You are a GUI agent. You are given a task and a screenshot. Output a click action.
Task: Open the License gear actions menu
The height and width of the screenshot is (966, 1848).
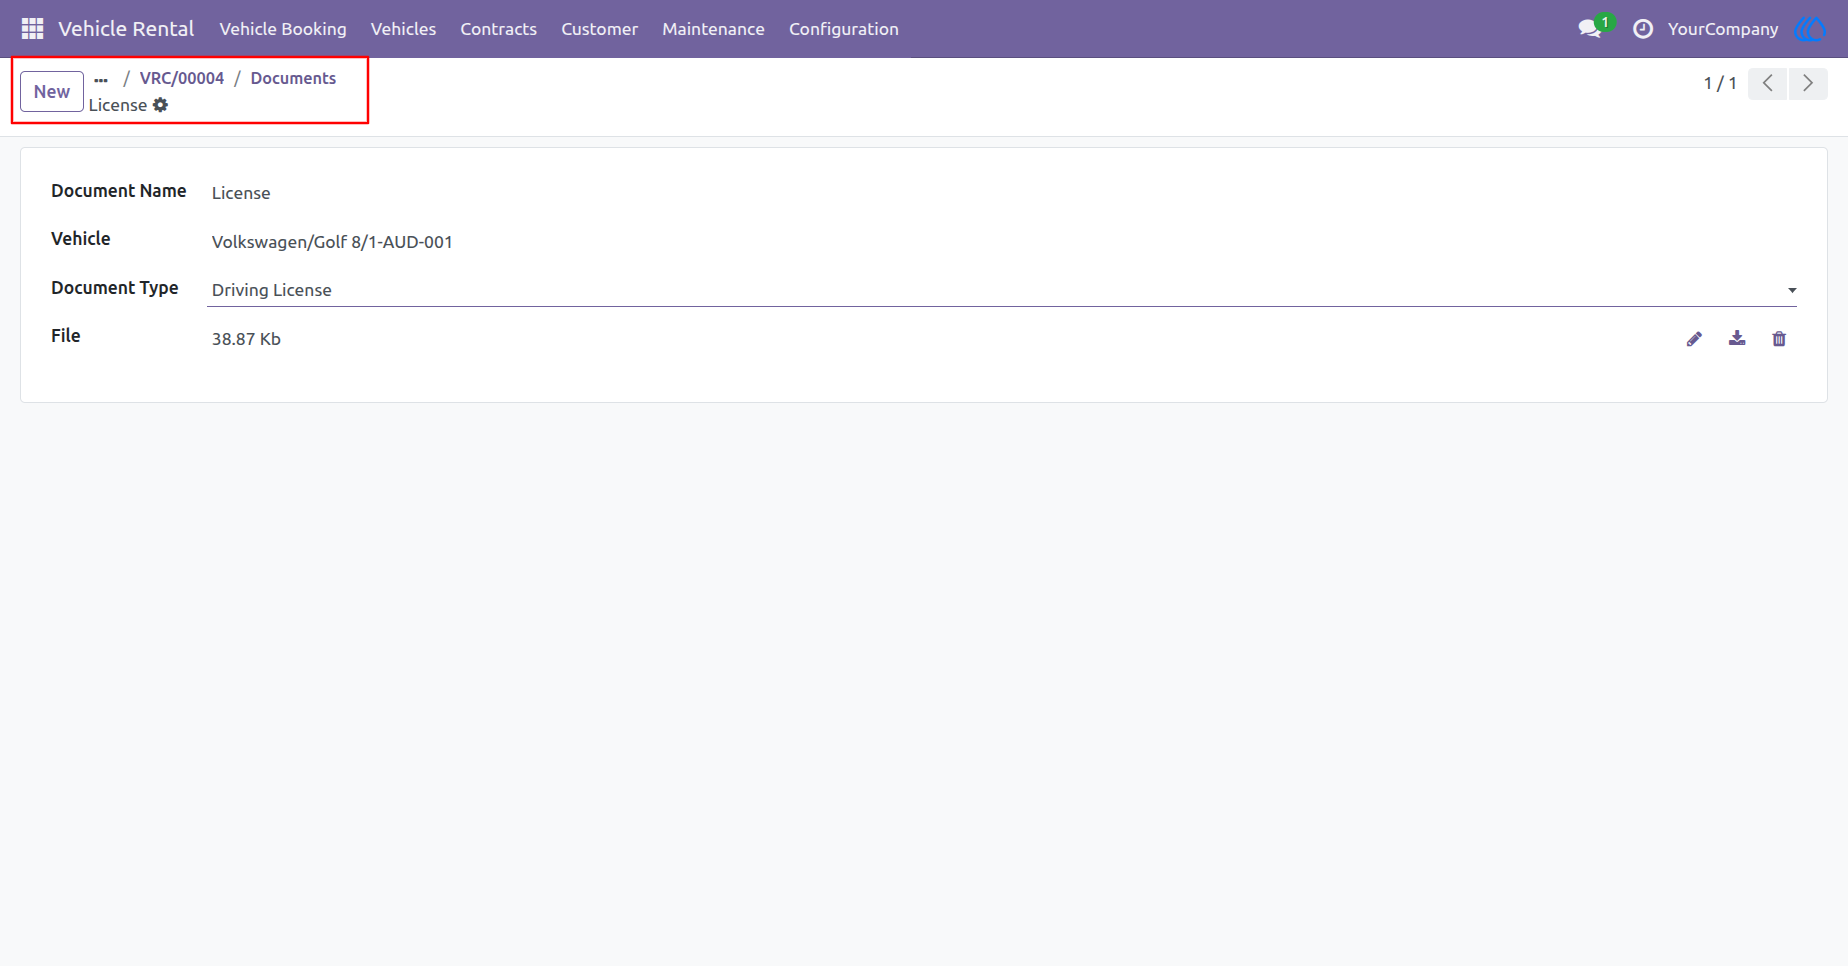pos(160,105)
